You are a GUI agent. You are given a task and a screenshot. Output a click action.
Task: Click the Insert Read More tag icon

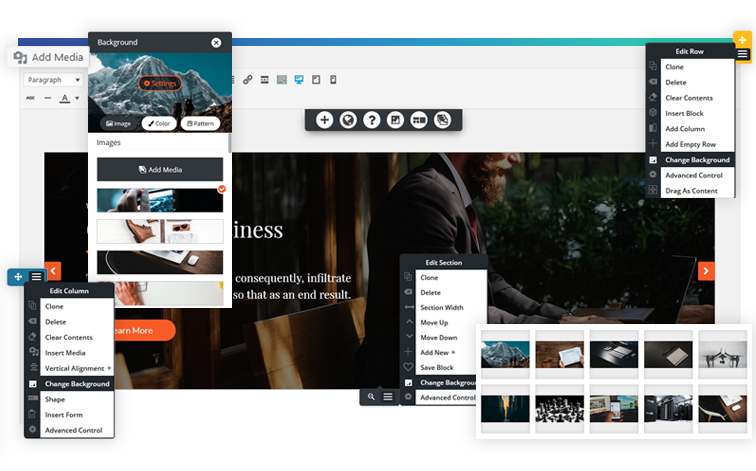265,80
